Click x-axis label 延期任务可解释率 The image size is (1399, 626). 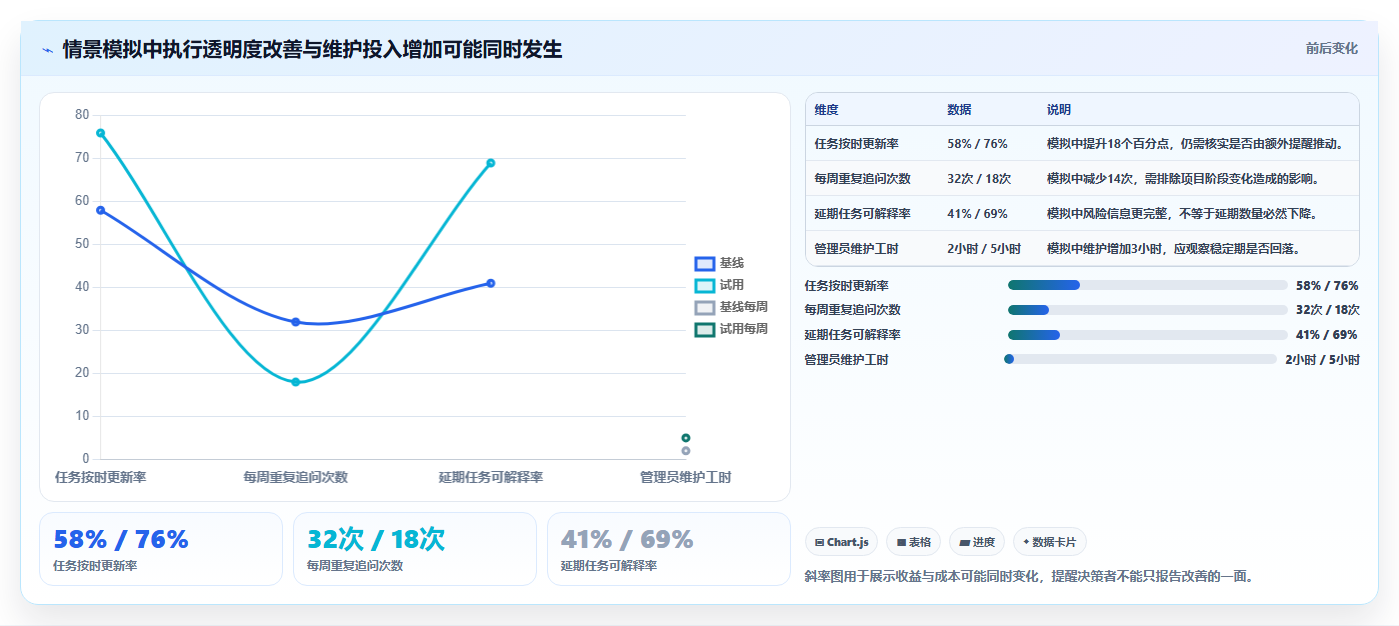tap(491, 477)
